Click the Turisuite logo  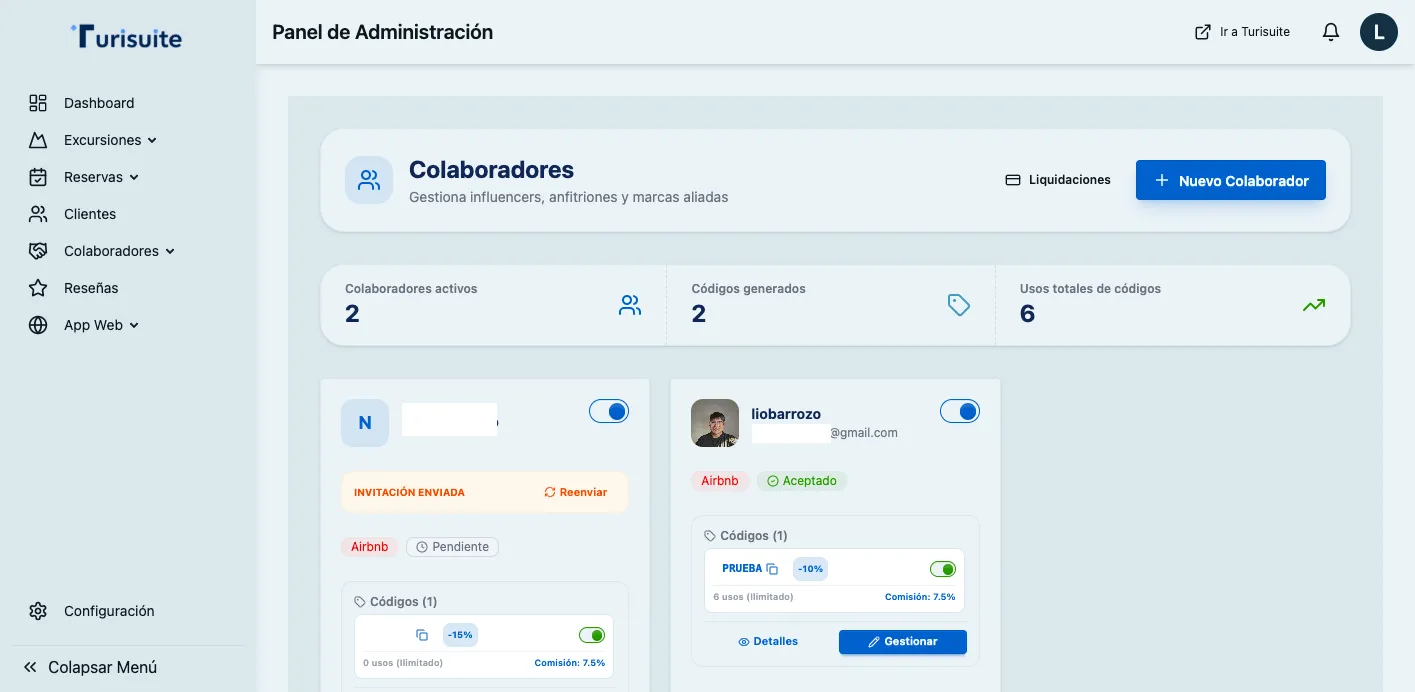(x=127, y=37)
